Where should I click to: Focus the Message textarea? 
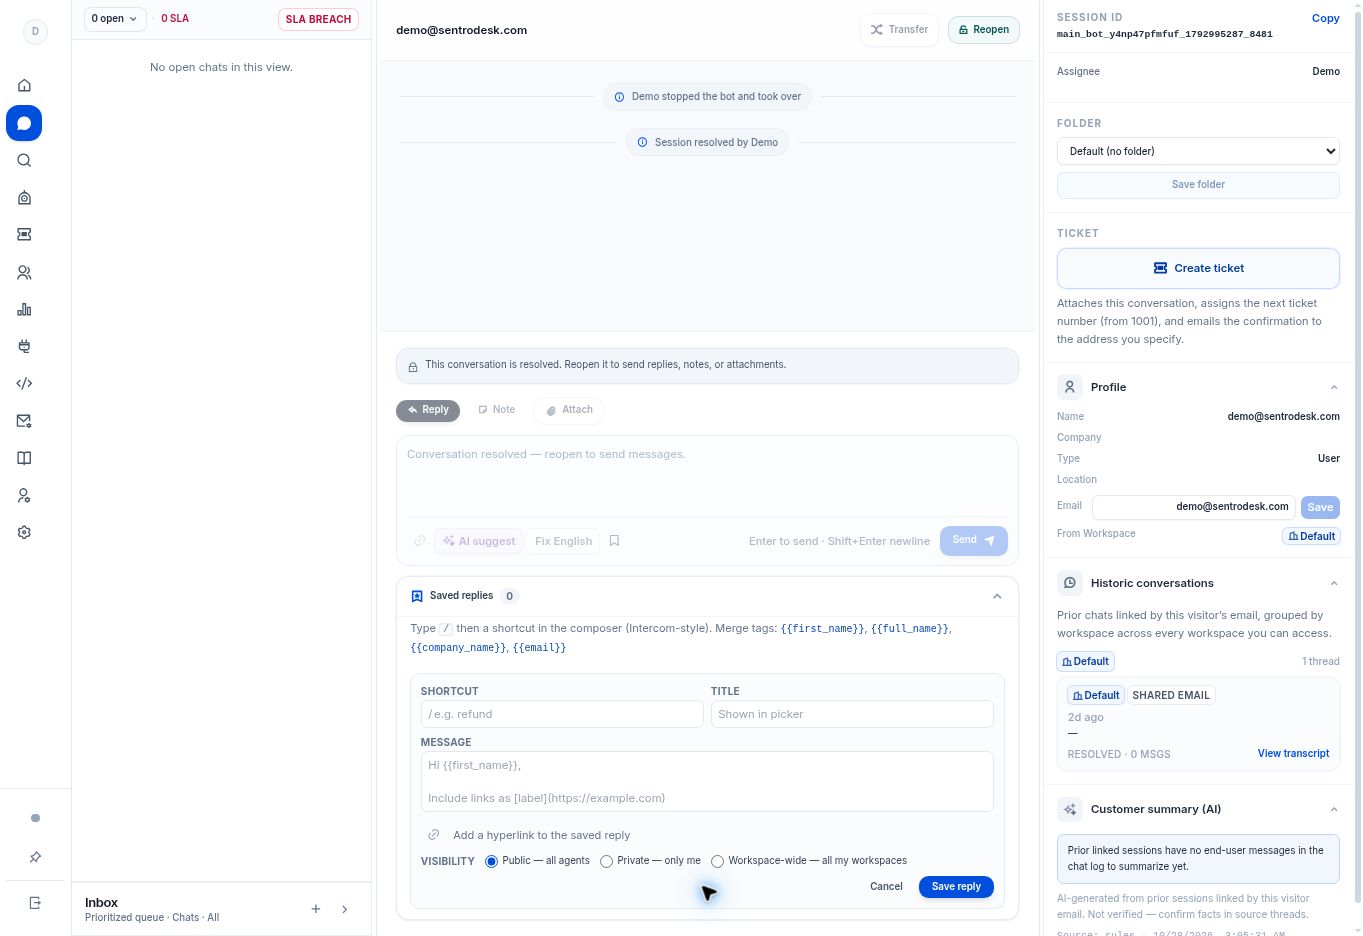[707, 782]
